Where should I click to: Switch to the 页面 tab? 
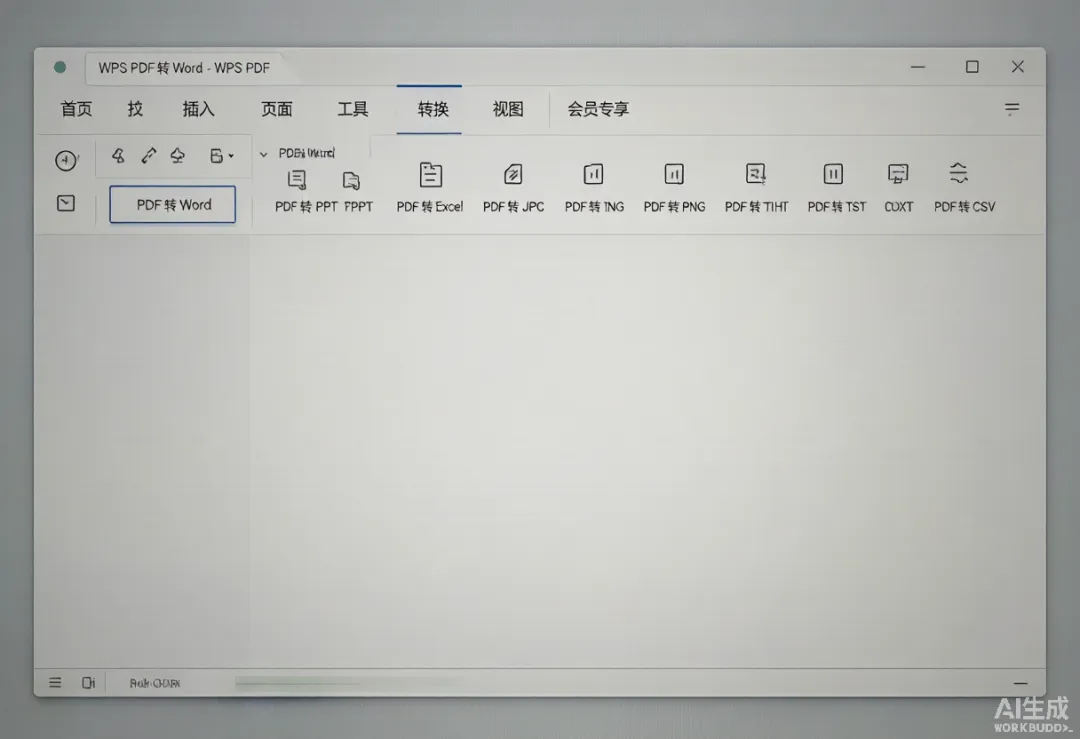276,109
